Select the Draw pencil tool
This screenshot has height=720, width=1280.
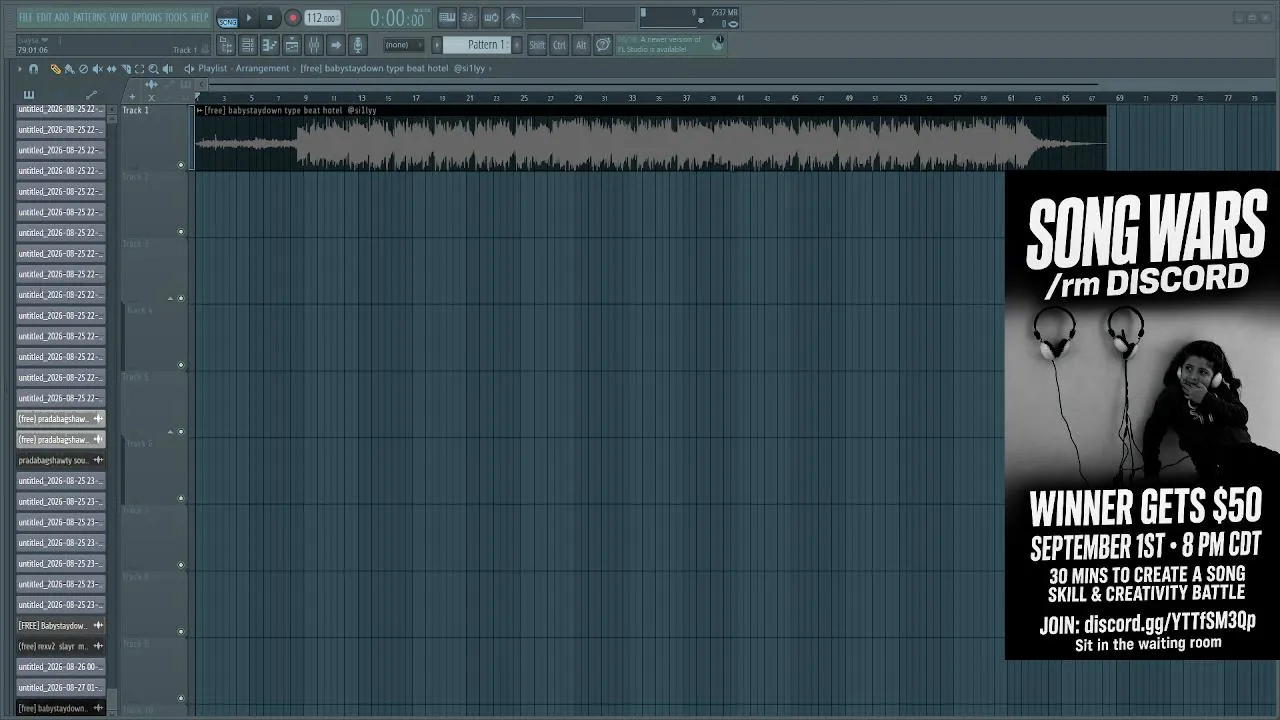click(55, 69)
